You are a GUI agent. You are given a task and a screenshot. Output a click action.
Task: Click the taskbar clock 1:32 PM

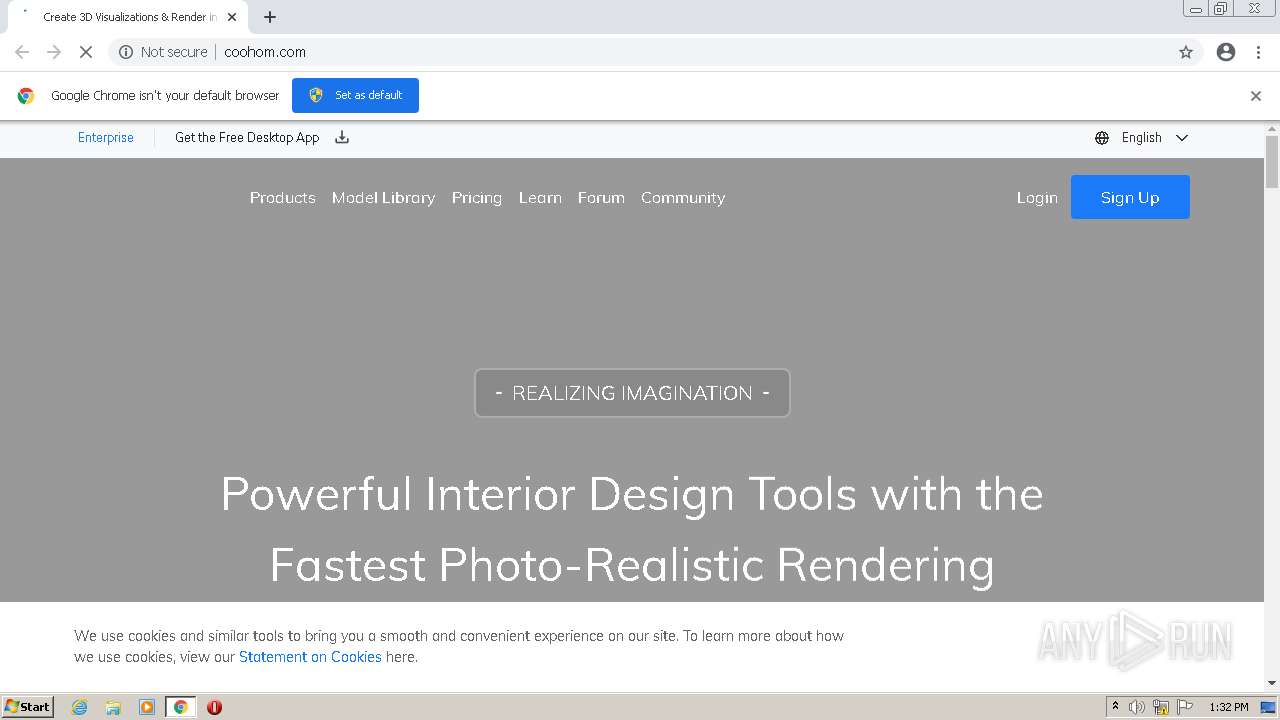click(1229, 707)
